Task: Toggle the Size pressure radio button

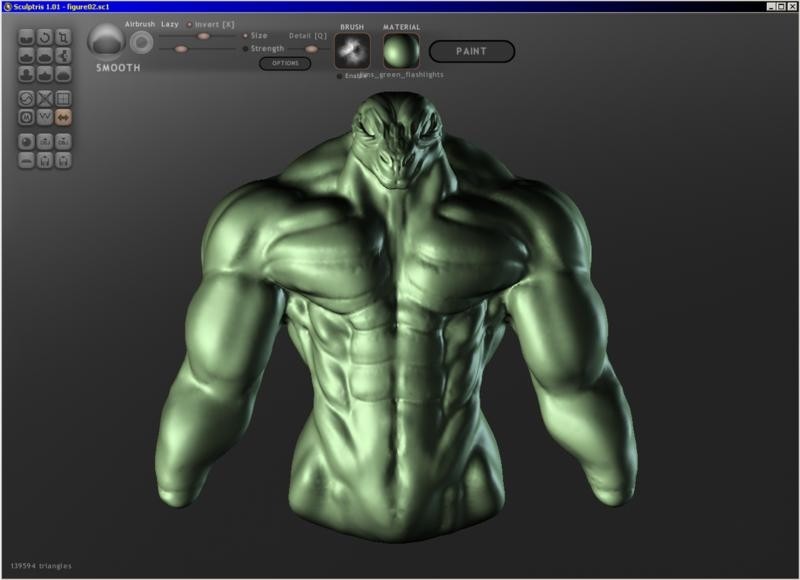Action: tap(246, 35)
